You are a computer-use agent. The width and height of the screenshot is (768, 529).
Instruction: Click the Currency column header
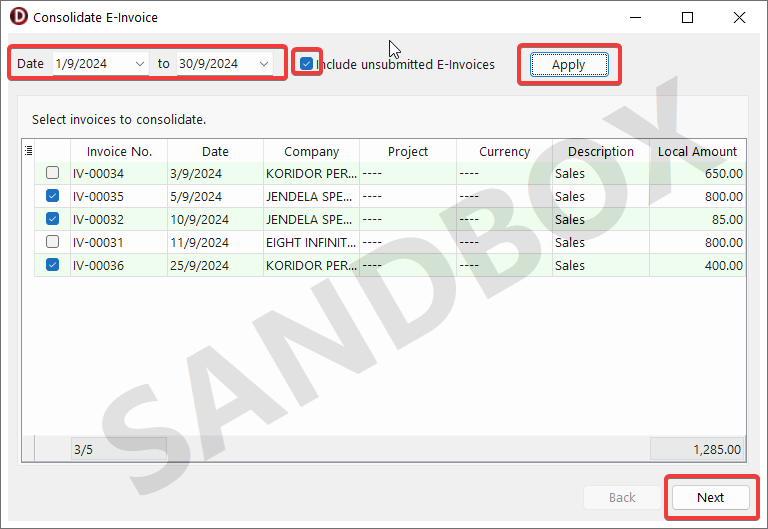tap(504, 151)
